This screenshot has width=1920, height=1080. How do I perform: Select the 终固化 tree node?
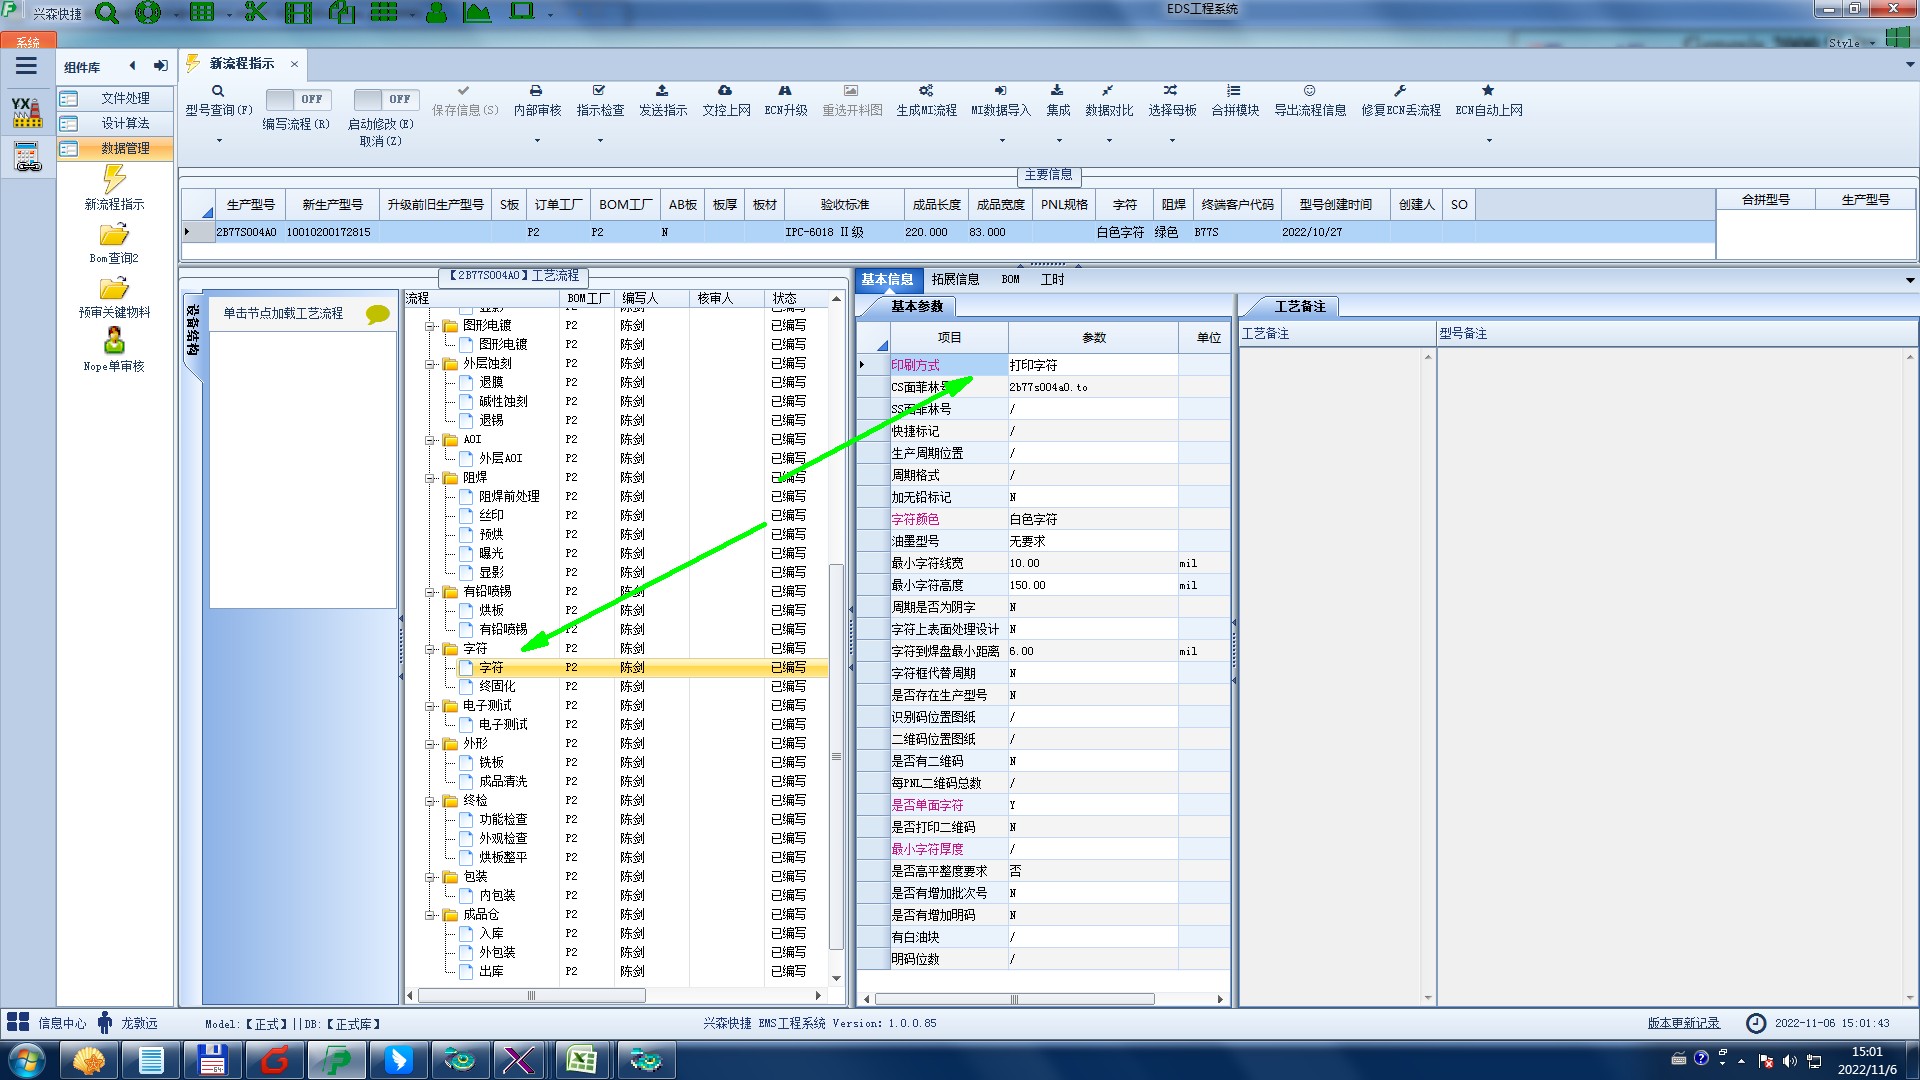click(x=497, y=687)
